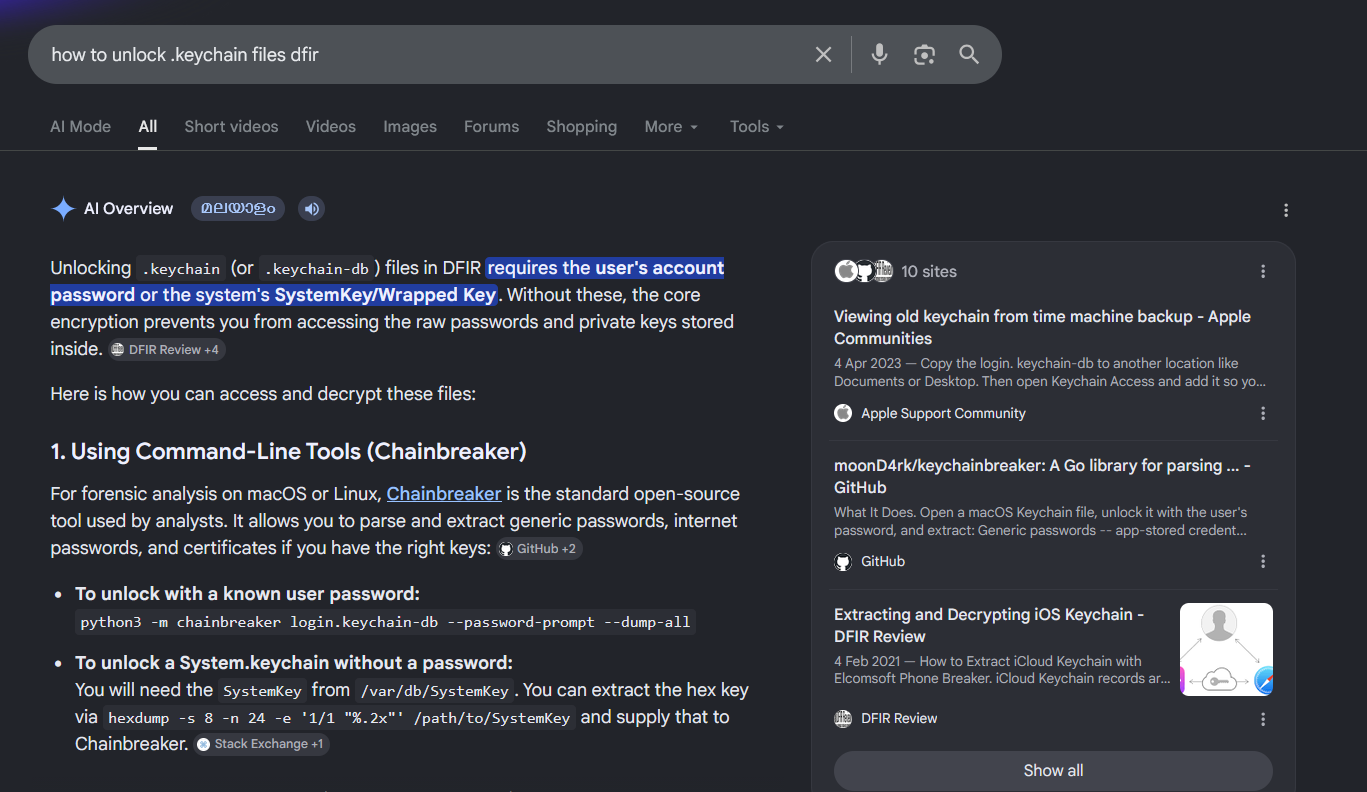Viewport: 1367px width, 792px height.
Task: Click DFIR Review +4 source chip
Action: pyautogui.click(x=166, y=350)
